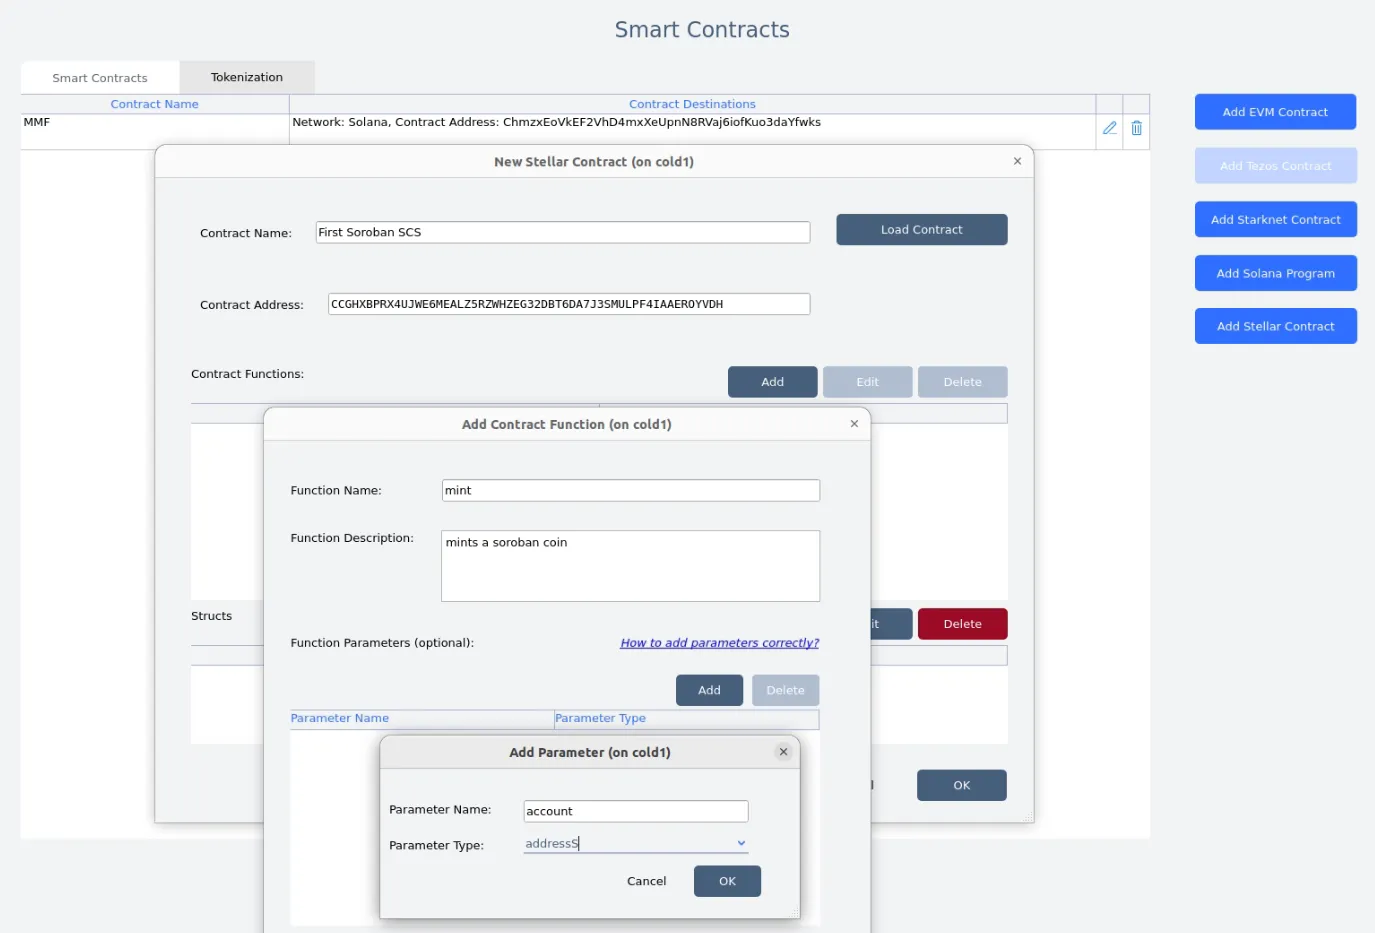Add a function parameter with Add button
1375x933 pixels.
click(709, 690)
